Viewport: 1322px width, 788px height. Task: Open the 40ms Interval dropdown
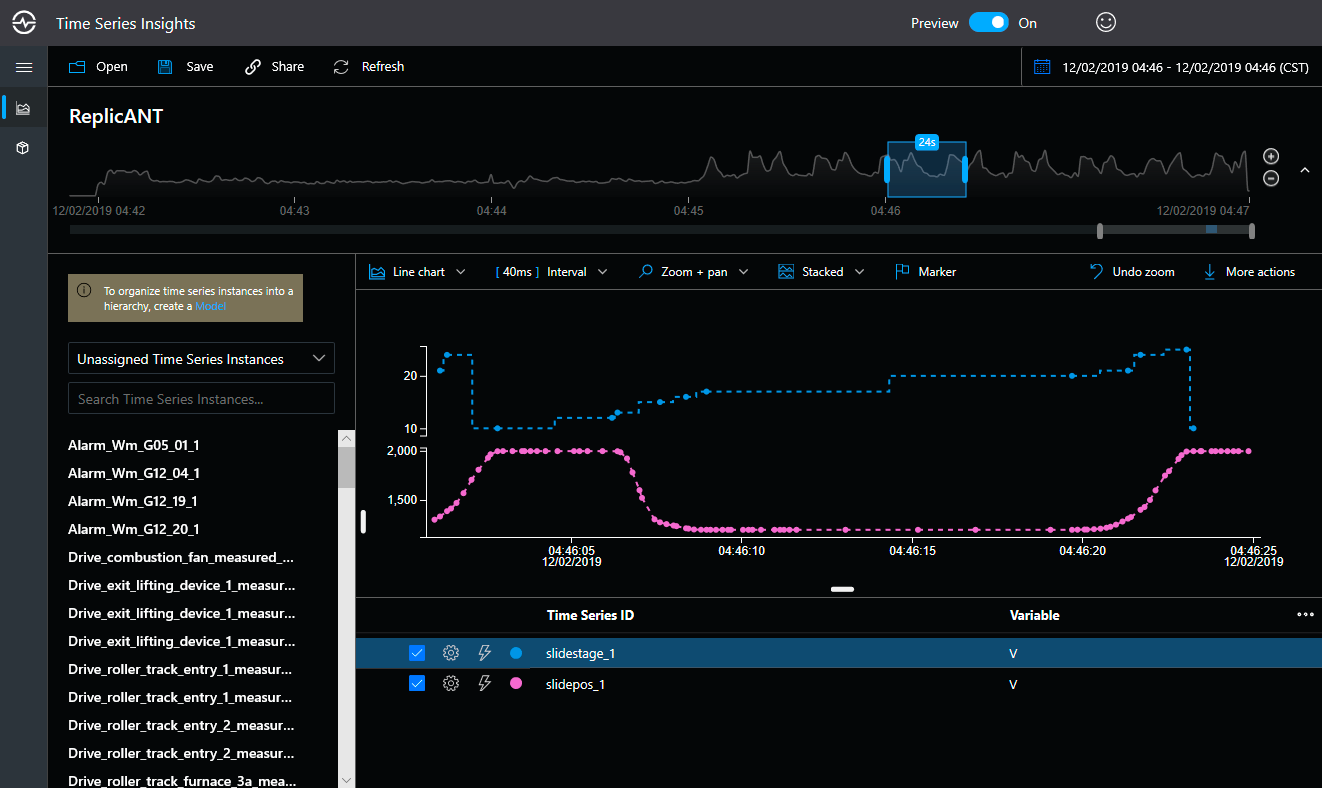point(552,272)
